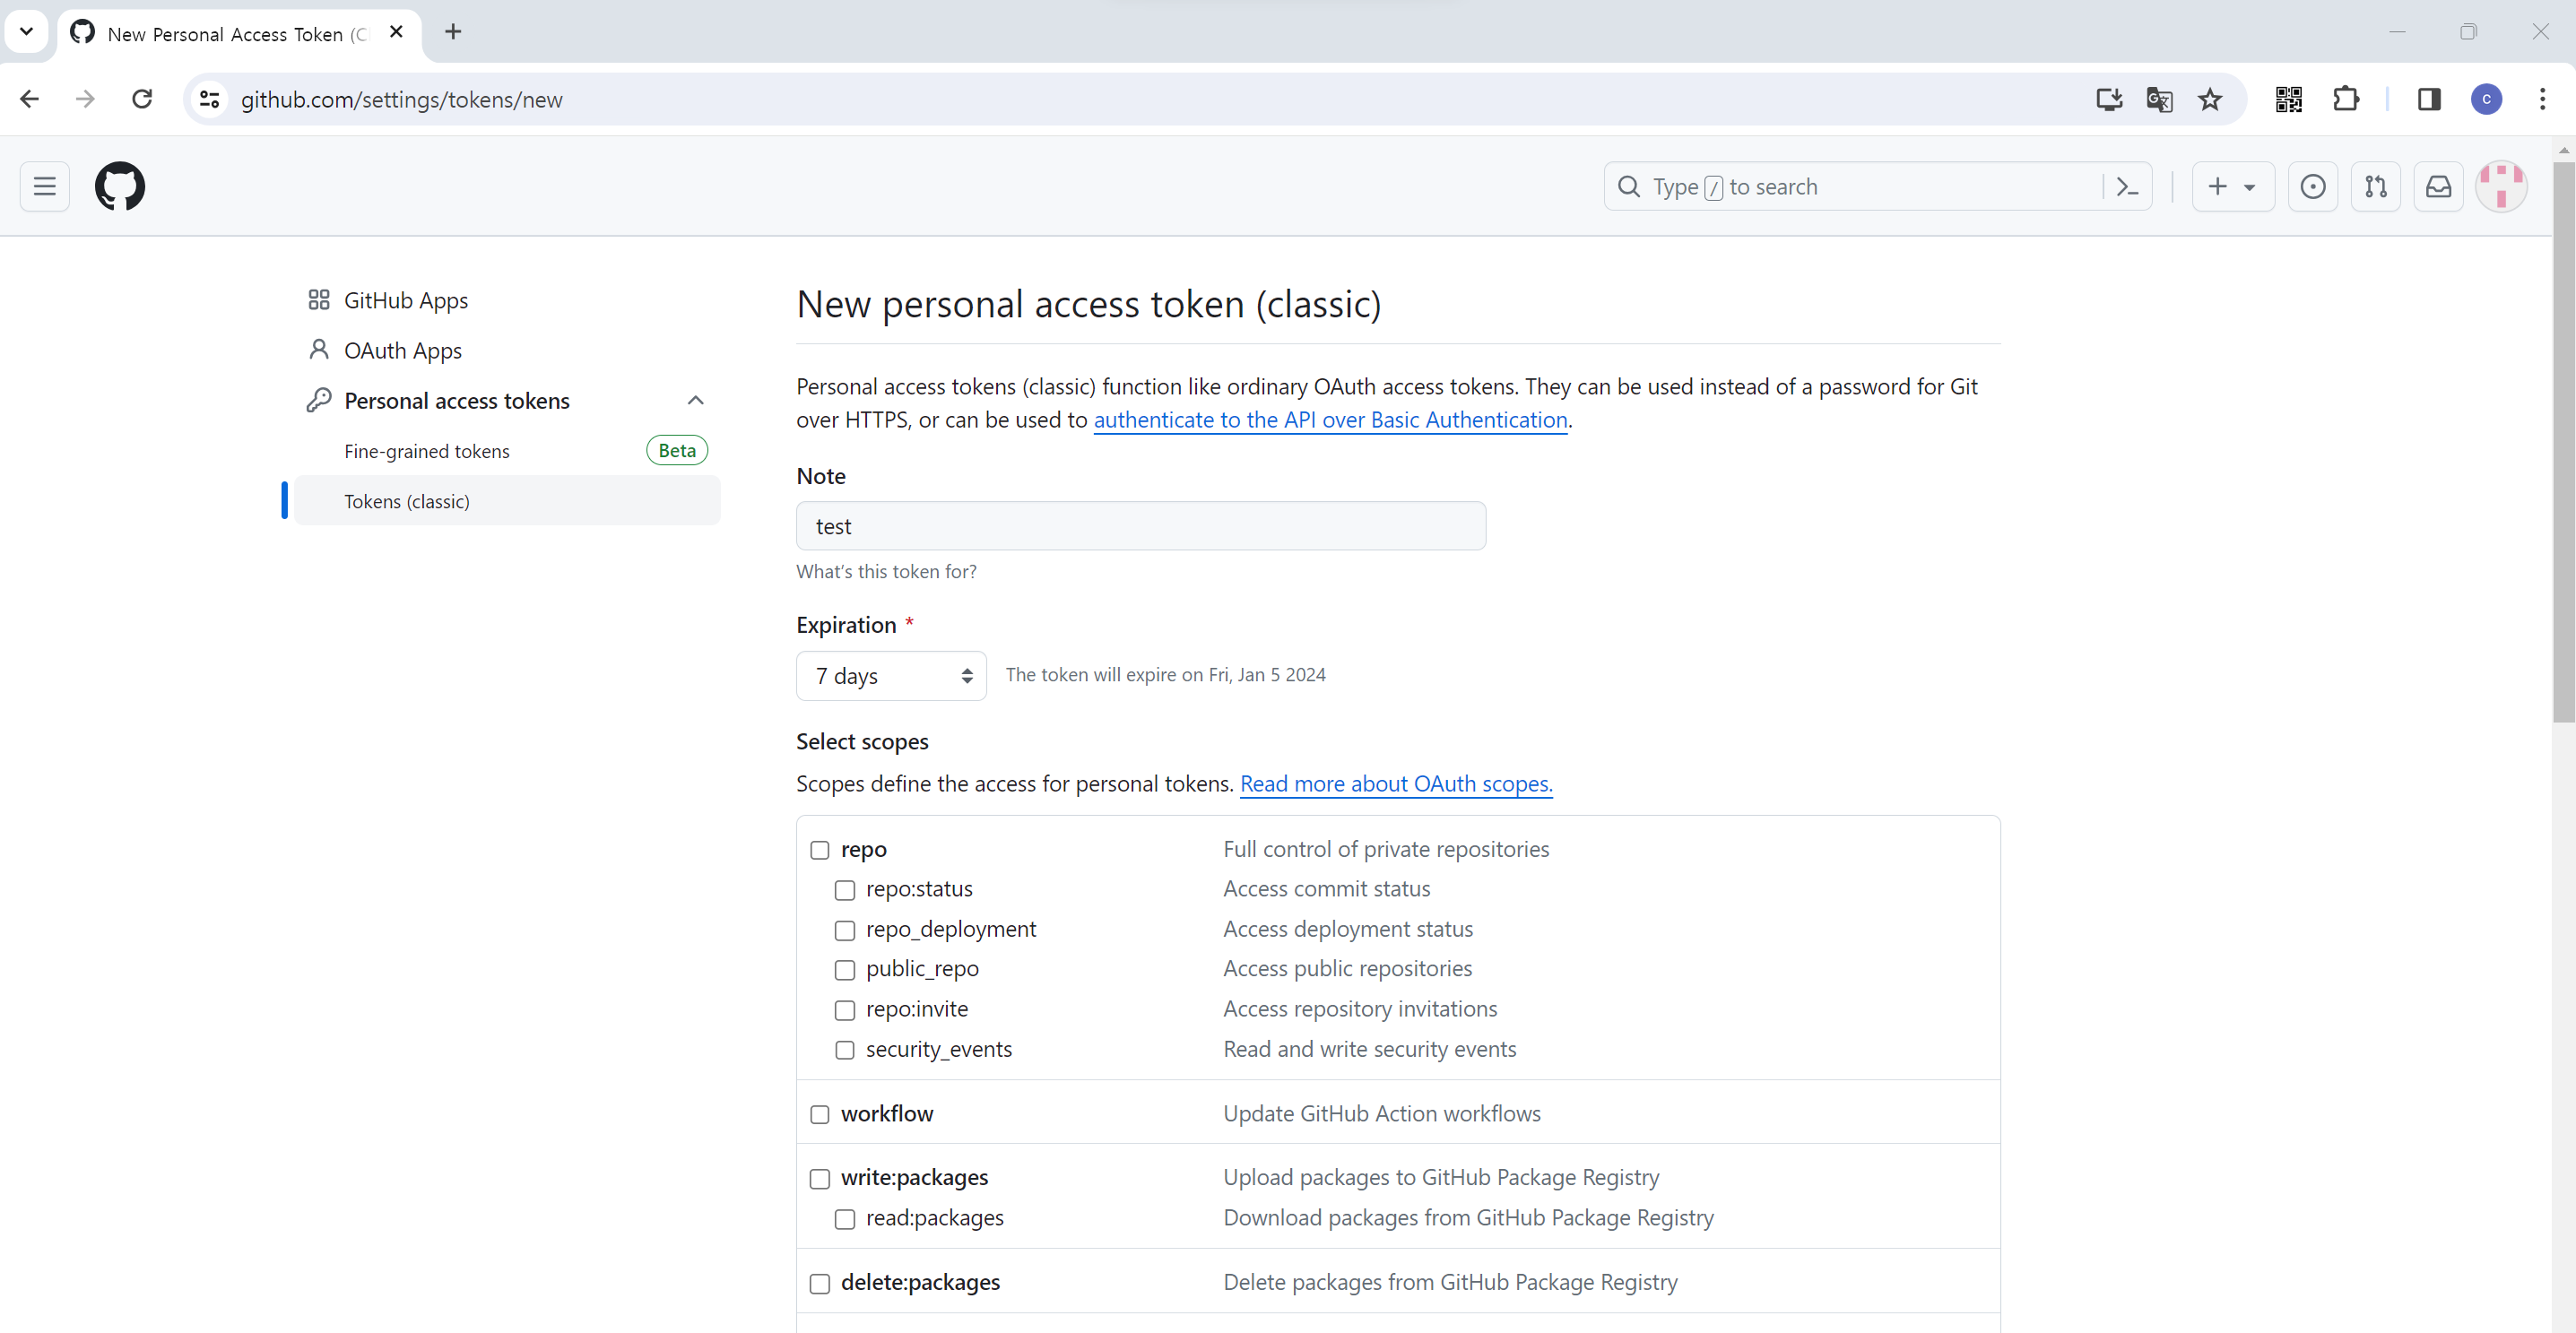
Task: Click the GitHub Octocat logo
Action: click(120, 186)
